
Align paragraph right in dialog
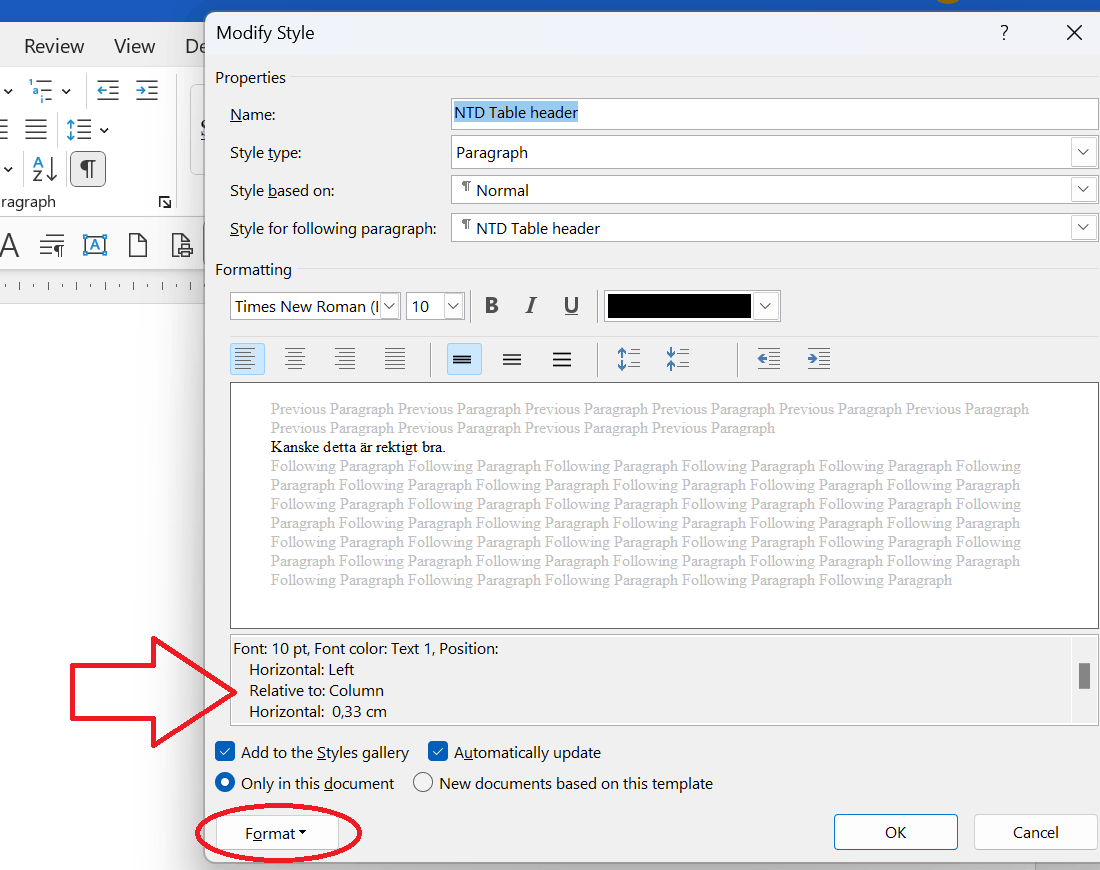point(344,359)
